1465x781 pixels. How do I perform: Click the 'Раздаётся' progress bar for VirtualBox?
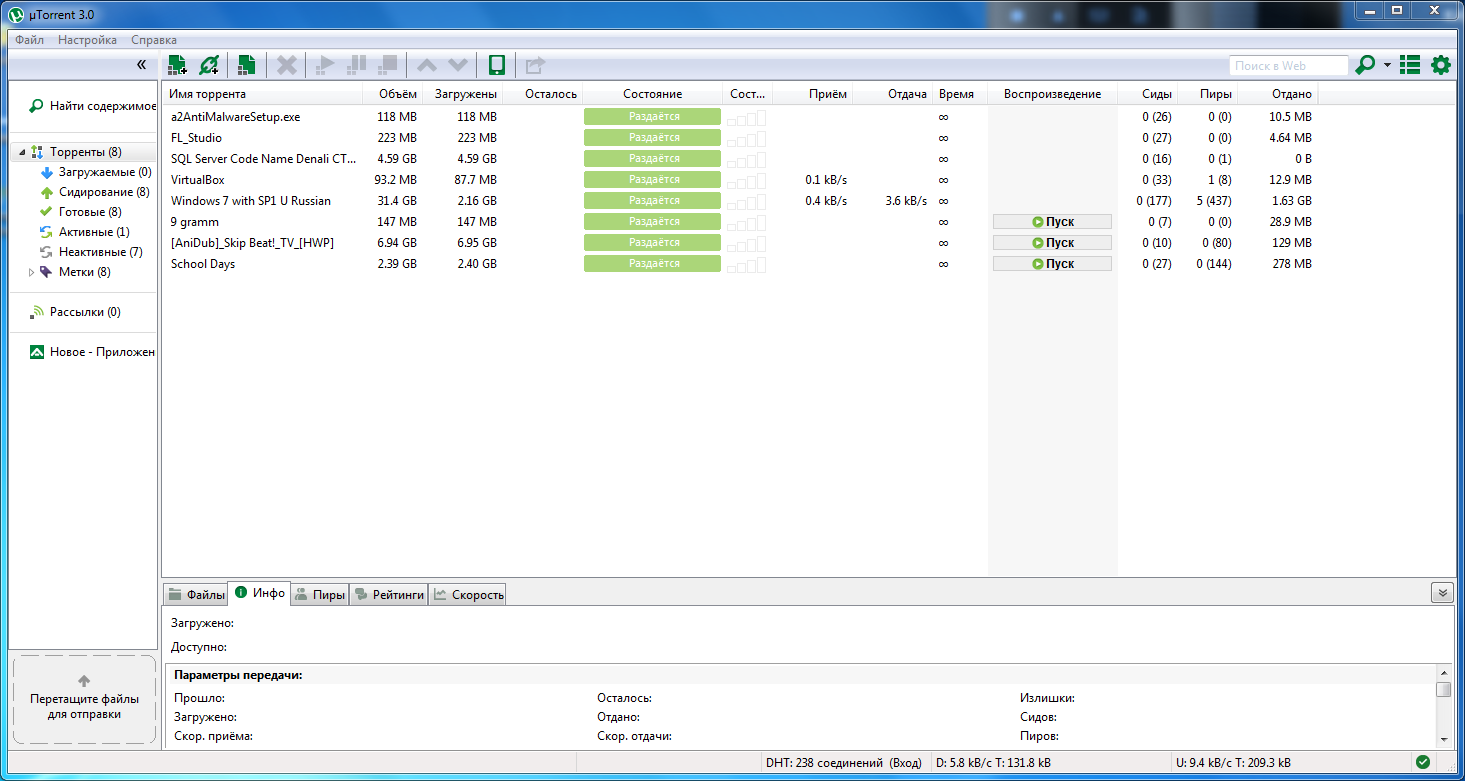tap(653, 180)
